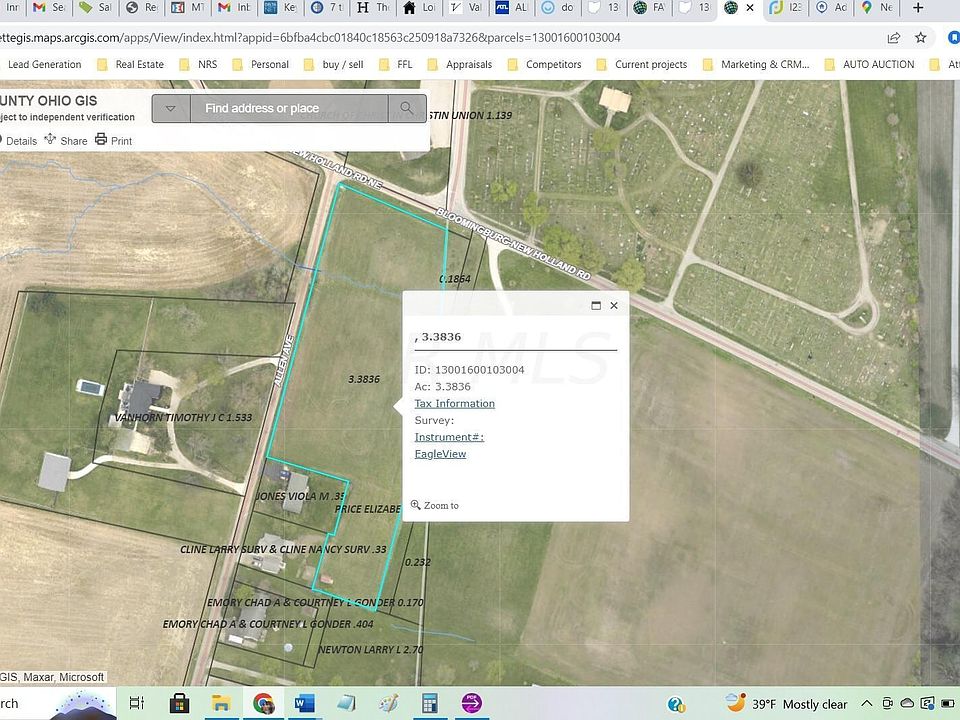Open the PDF app on the taskbar
960x720 pixels.
pos(471,703)
